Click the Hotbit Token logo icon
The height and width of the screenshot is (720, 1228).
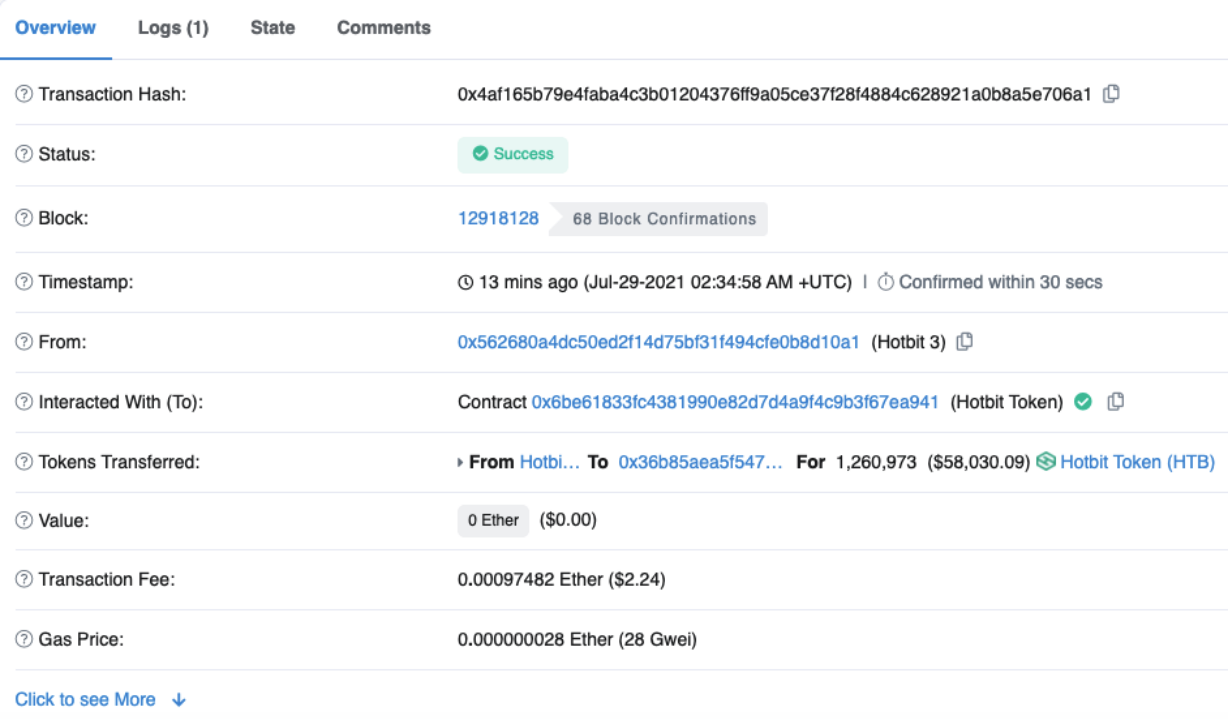(x=1046, y=462)
